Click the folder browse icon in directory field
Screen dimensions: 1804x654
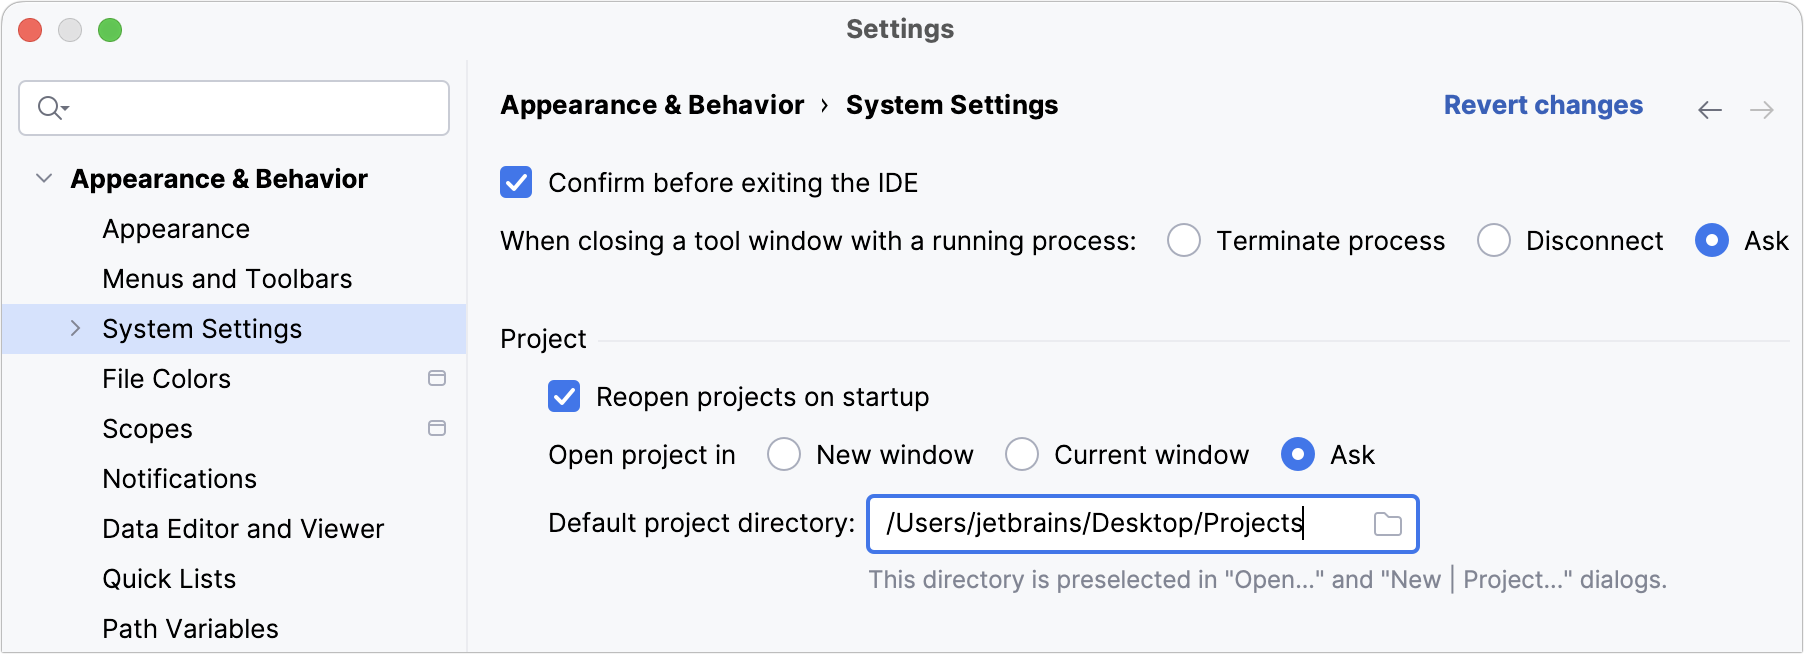(1387, 524)
